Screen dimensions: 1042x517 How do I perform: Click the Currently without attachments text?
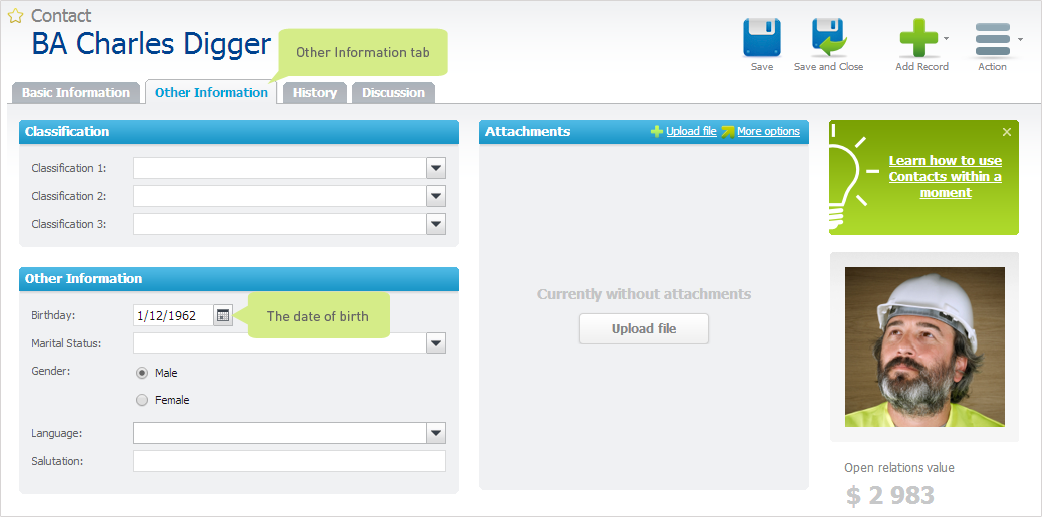point(644,294)
